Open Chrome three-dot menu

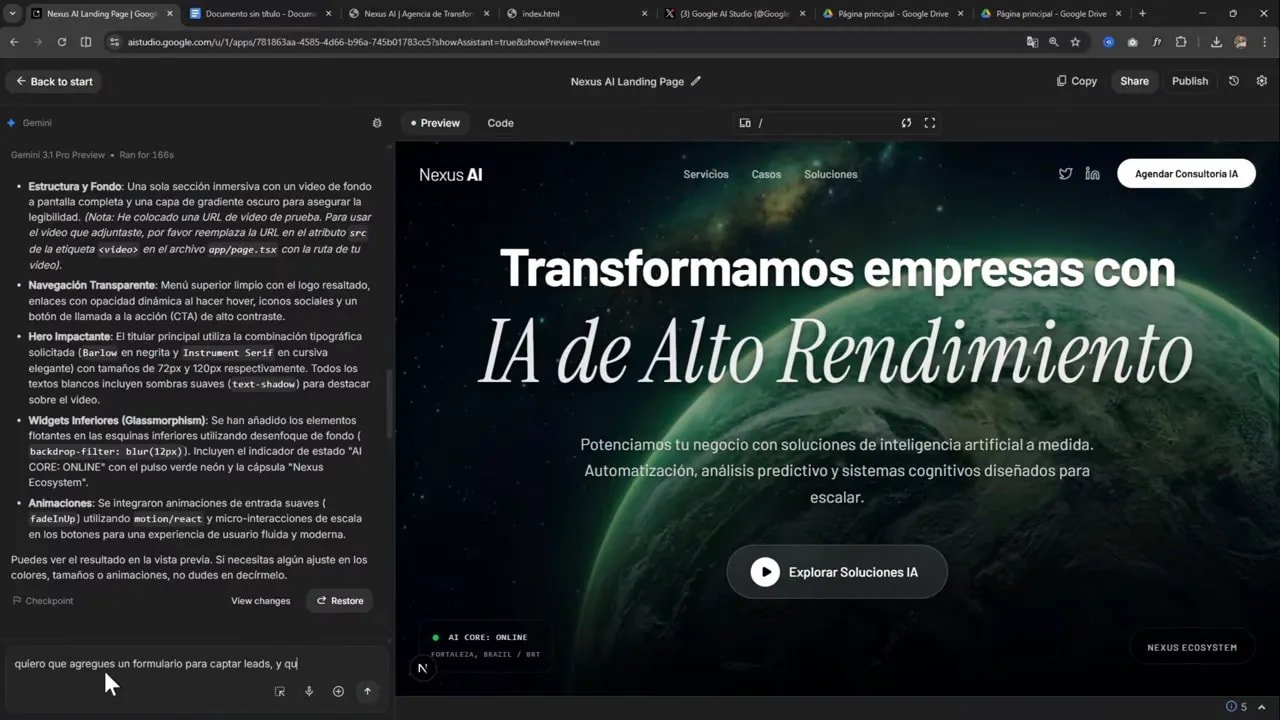click(1264, 42)
